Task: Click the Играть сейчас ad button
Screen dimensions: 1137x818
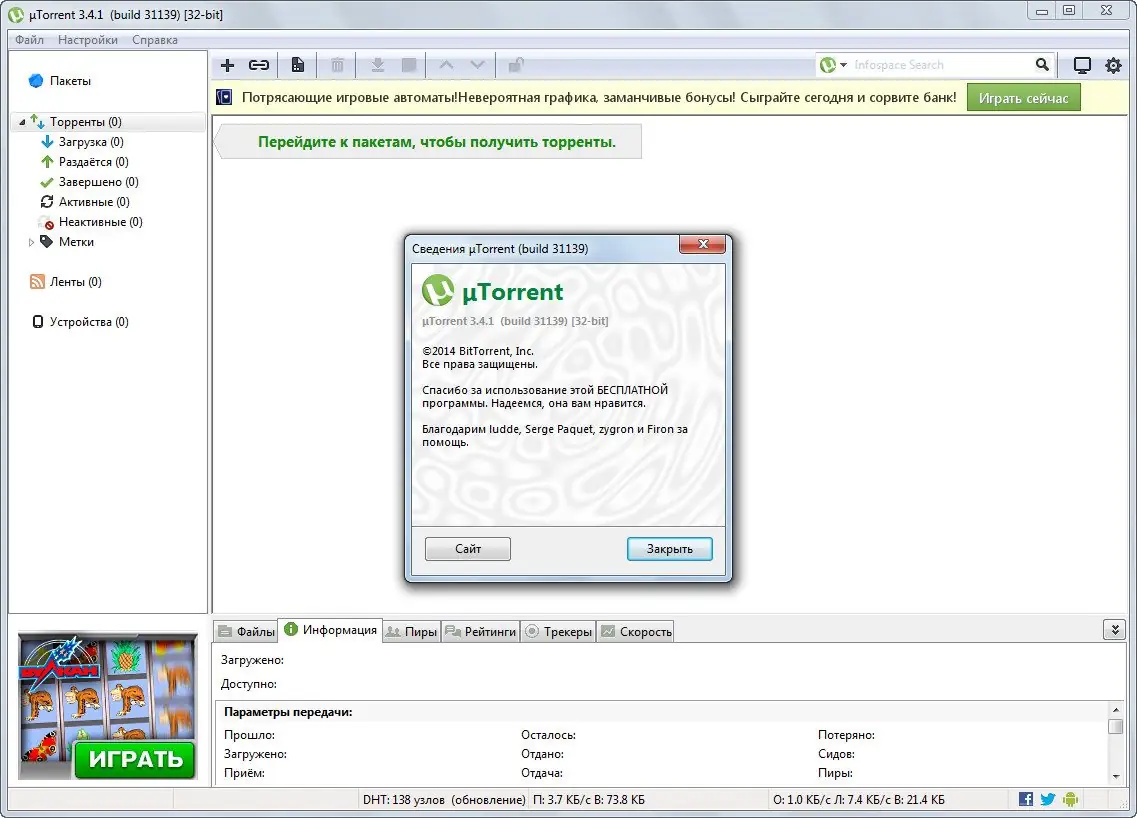Action: pos(1023,98)
